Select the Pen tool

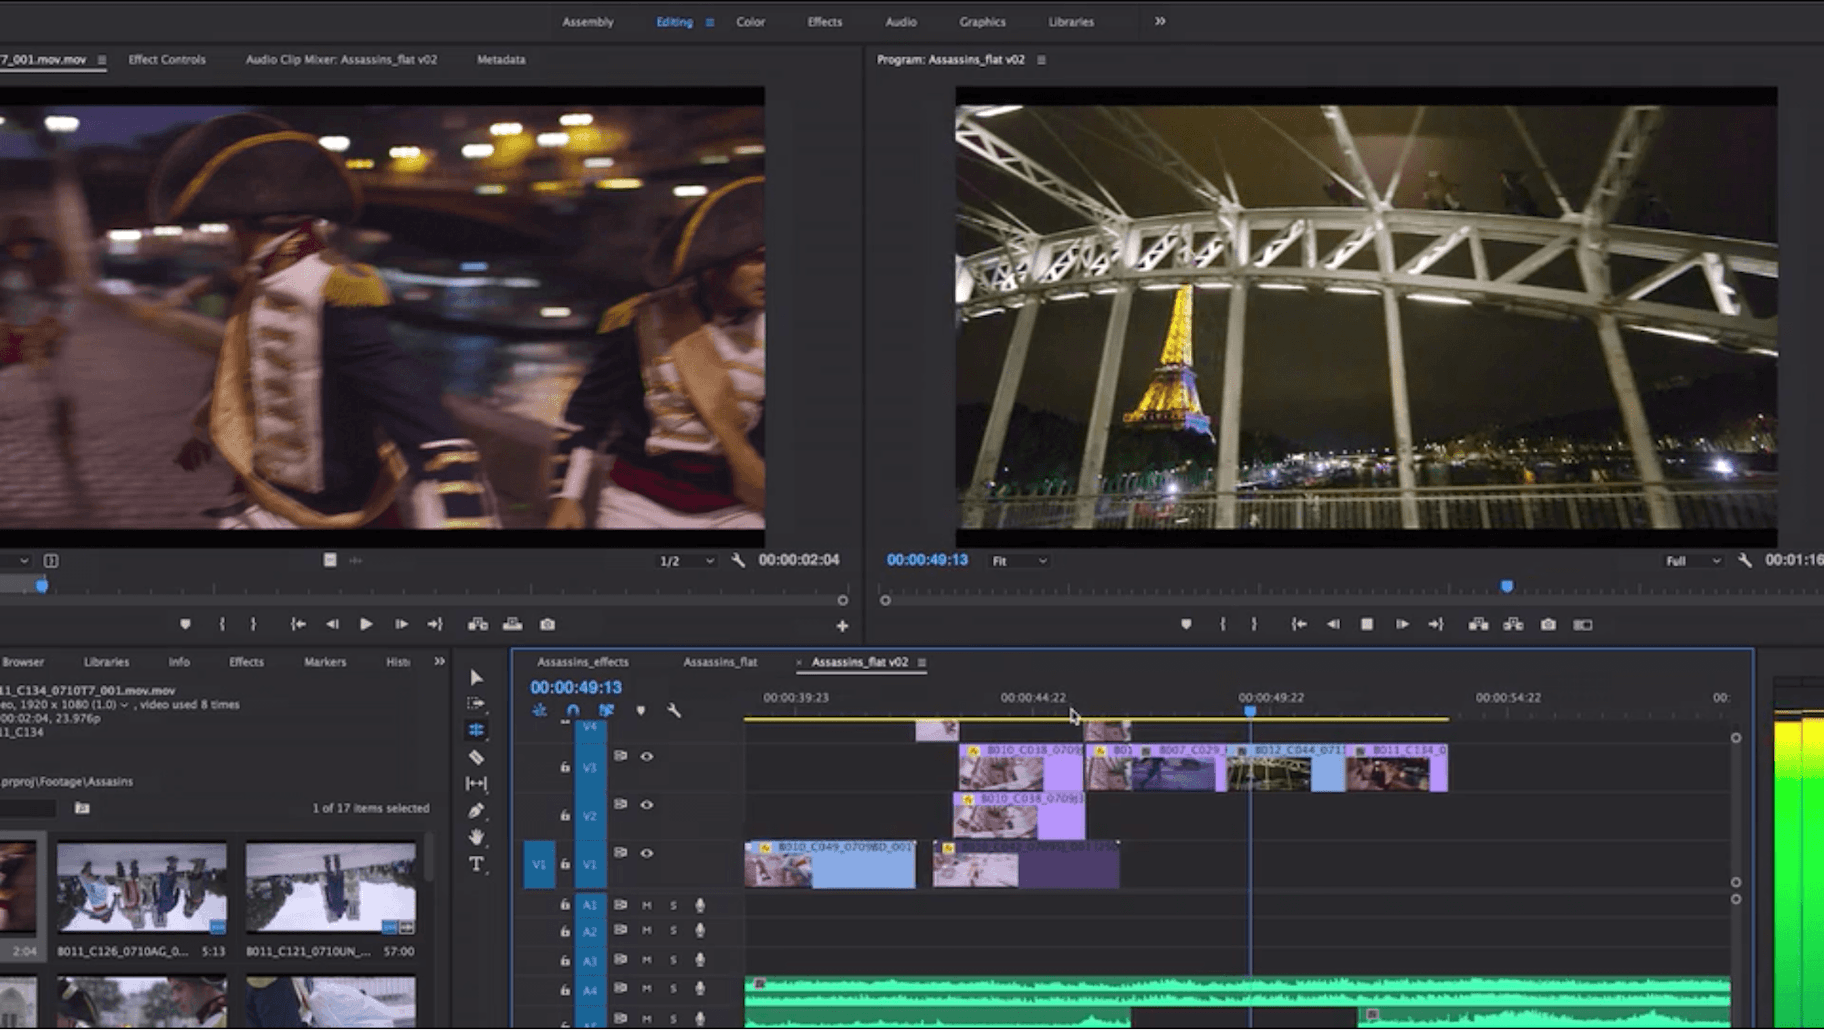tap(475, 811)
